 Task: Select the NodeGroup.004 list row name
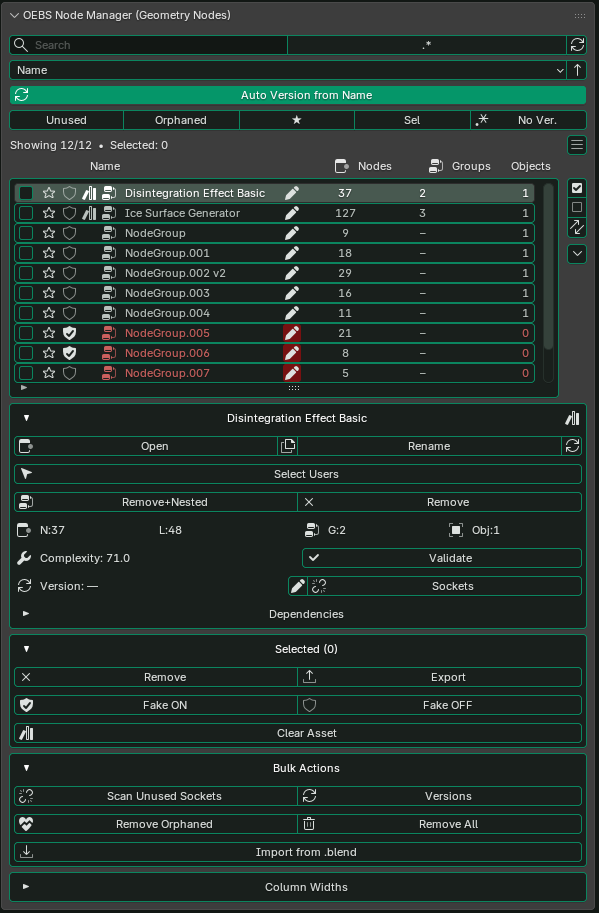tap(167, 313)
